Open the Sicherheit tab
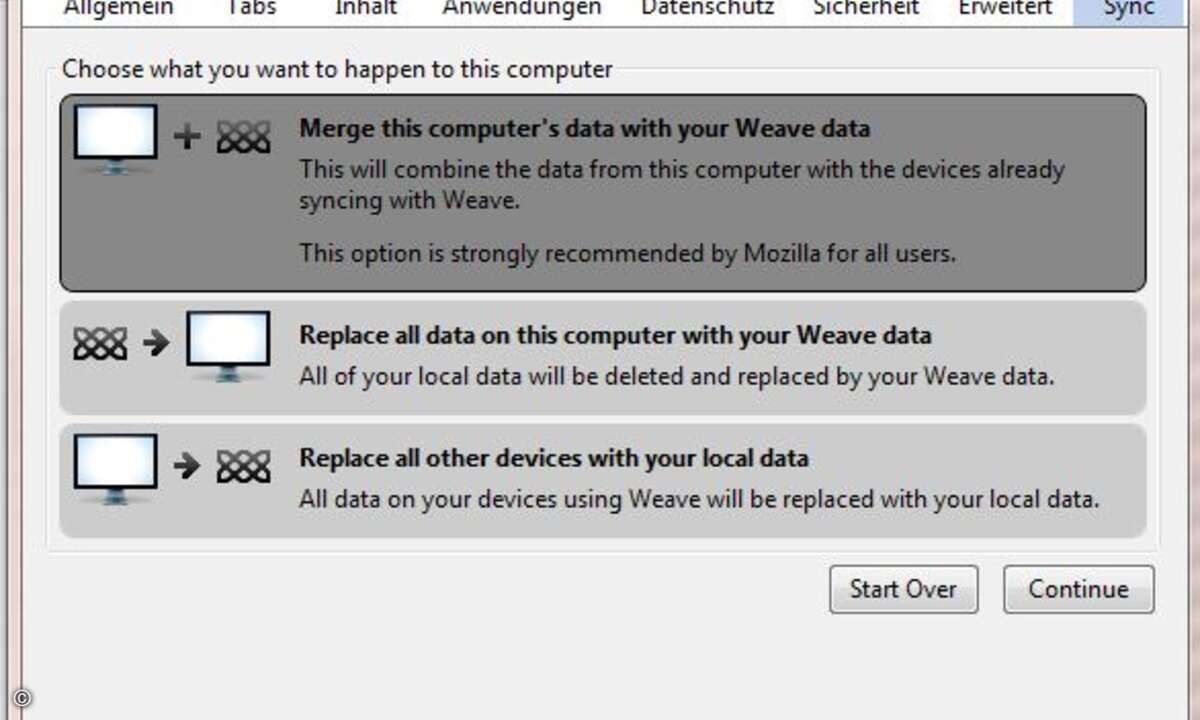Image resolution: width=1200 pixels, height=720 pixels. click(x=863, y=9)
